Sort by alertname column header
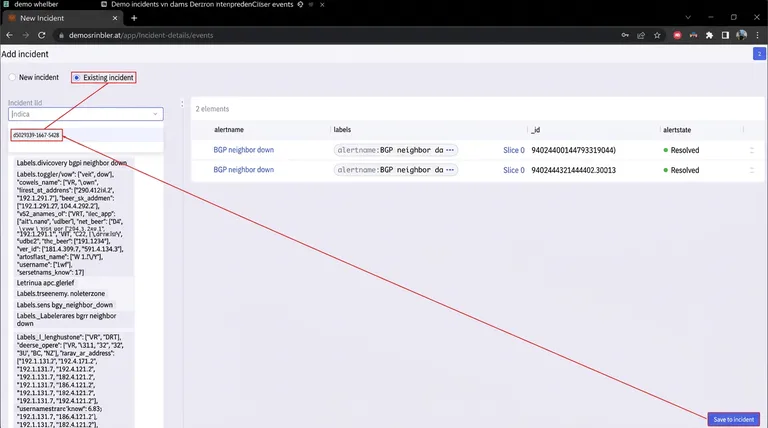 [229, 130]
